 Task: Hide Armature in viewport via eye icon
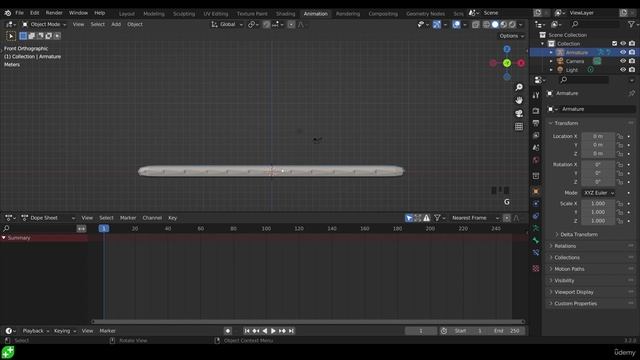pos(623,52)
